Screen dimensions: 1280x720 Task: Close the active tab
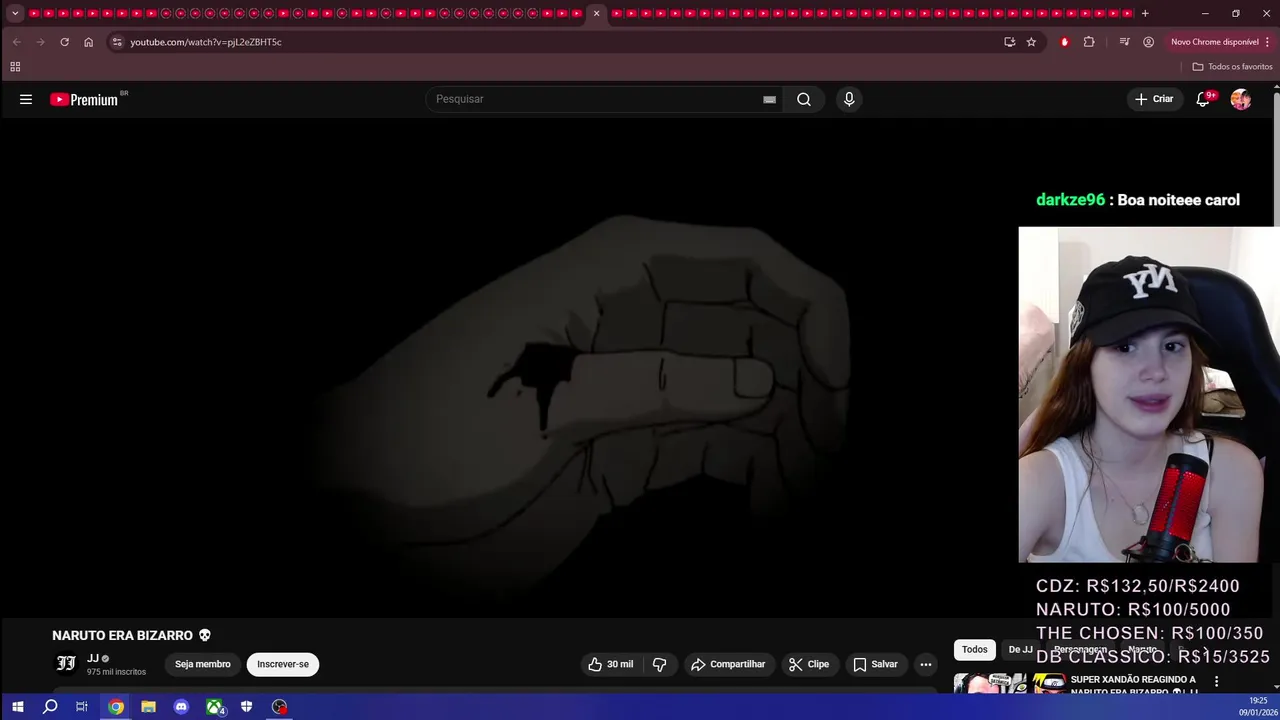pos(597,13)
